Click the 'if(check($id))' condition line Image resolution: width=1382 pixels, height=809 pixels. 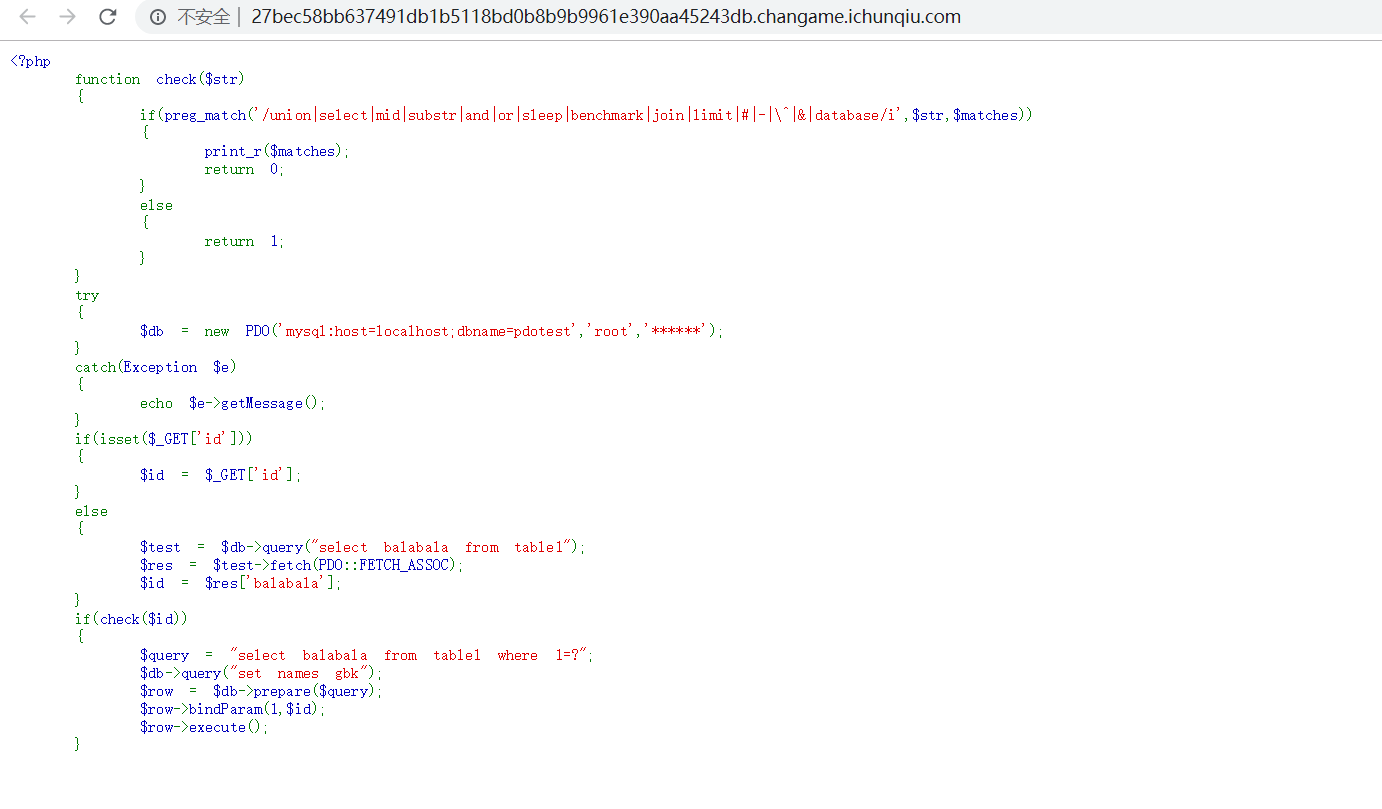tap(131, 619)
